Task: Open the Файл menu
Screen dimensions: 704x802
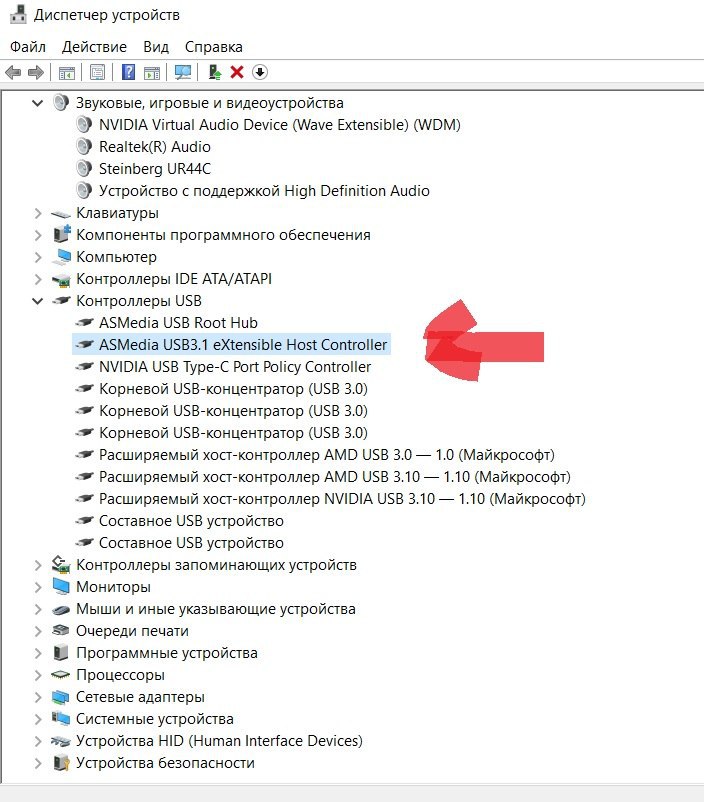Action: [28, 47]
